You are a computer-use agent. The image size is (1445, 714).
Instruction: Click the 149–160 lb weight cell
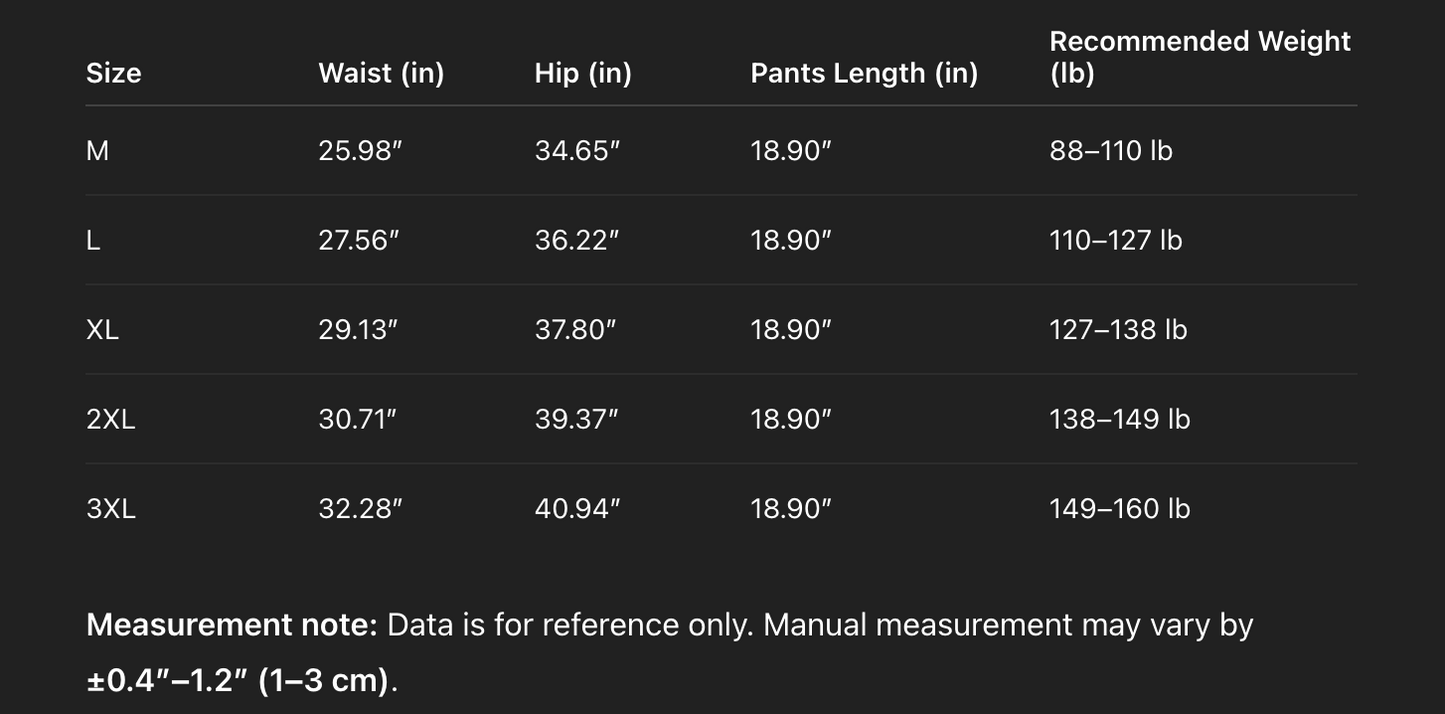click(1119, 509)
